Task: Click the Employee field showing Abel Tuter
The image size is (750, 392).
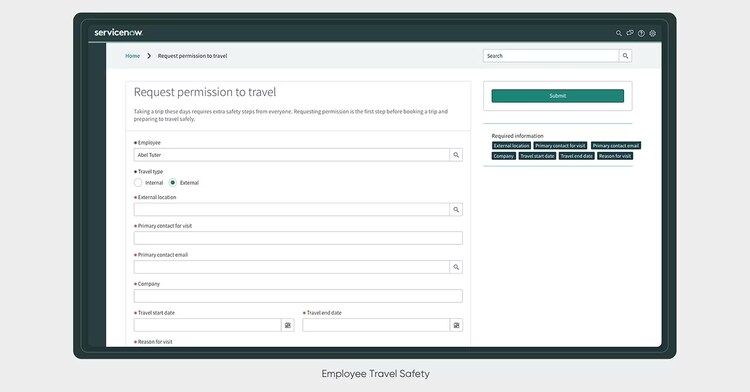Action: pos(291,155)
